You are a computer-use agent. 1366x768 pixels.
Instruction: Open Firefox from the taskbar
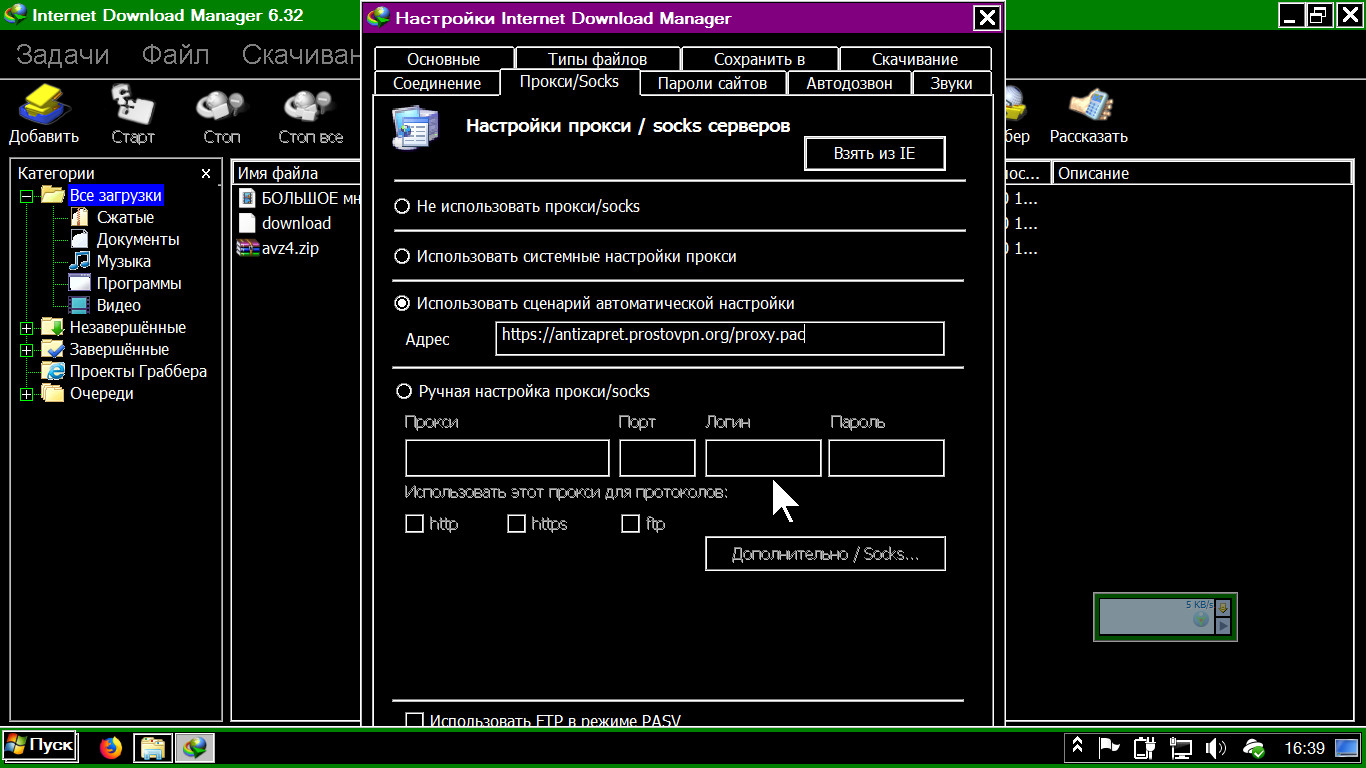tap(110, 747)
